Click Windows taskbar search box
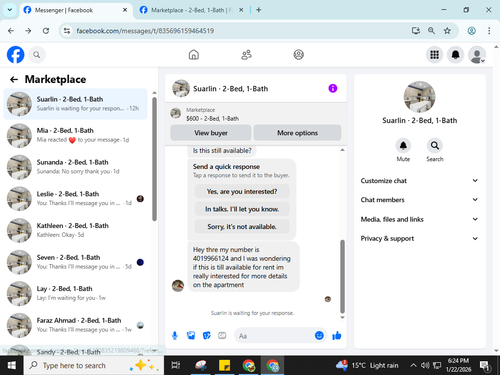Viewport: 500px width, 375px height. [94, 365]
